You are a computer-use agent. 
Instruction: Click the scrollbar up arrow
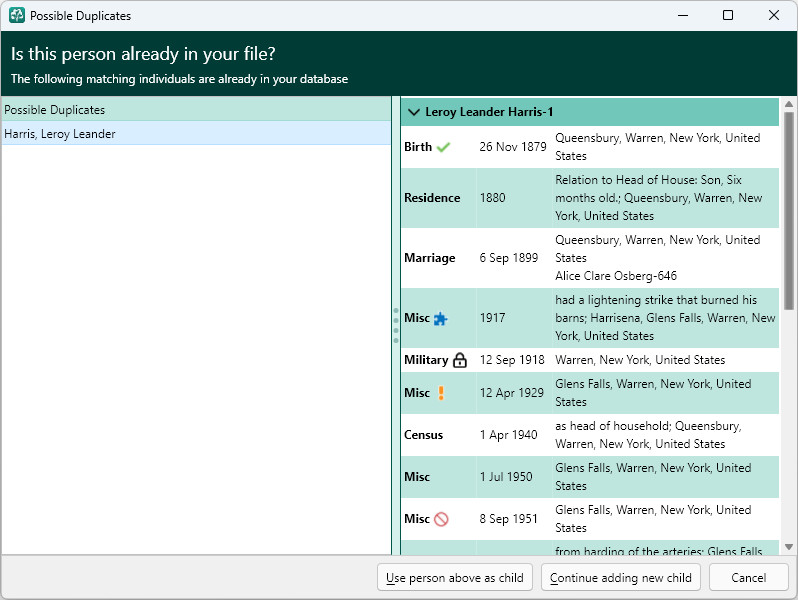coord(789,104)
